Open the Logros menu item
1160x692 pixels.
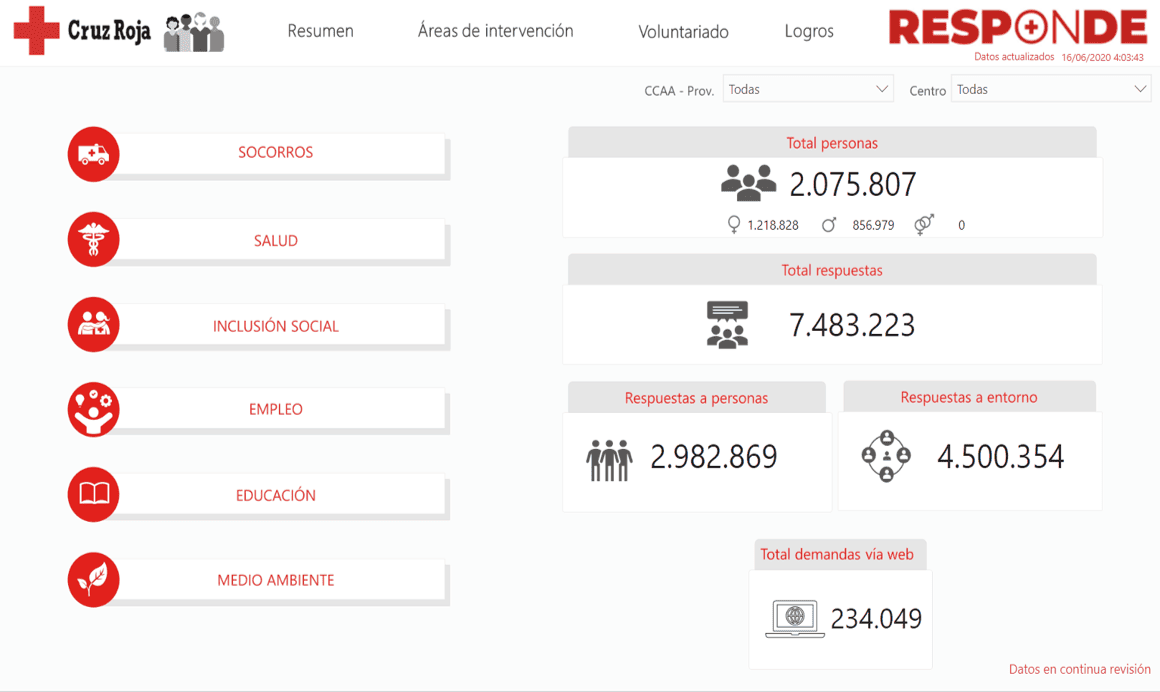(x=808, y=31)
